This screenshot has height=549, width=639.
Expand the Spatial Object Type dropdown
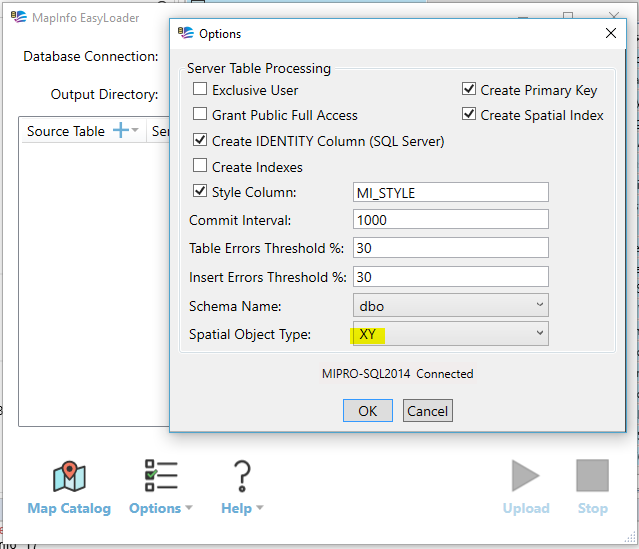(x=450, y=334)
